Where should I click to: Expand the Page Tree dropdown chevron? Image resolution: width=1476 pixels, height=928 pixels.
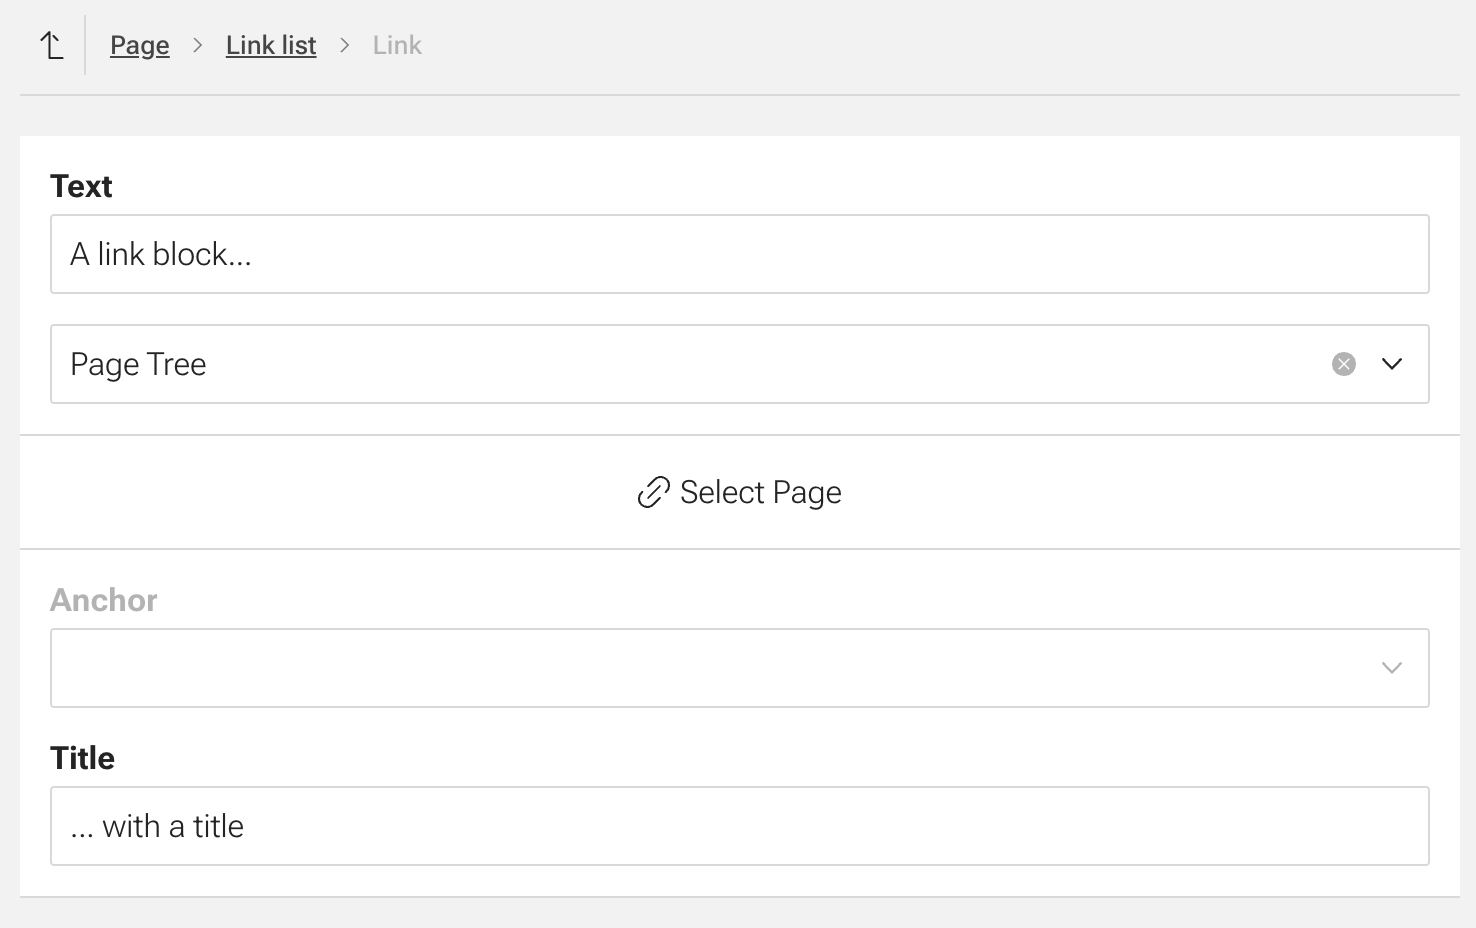(1392, 364)
